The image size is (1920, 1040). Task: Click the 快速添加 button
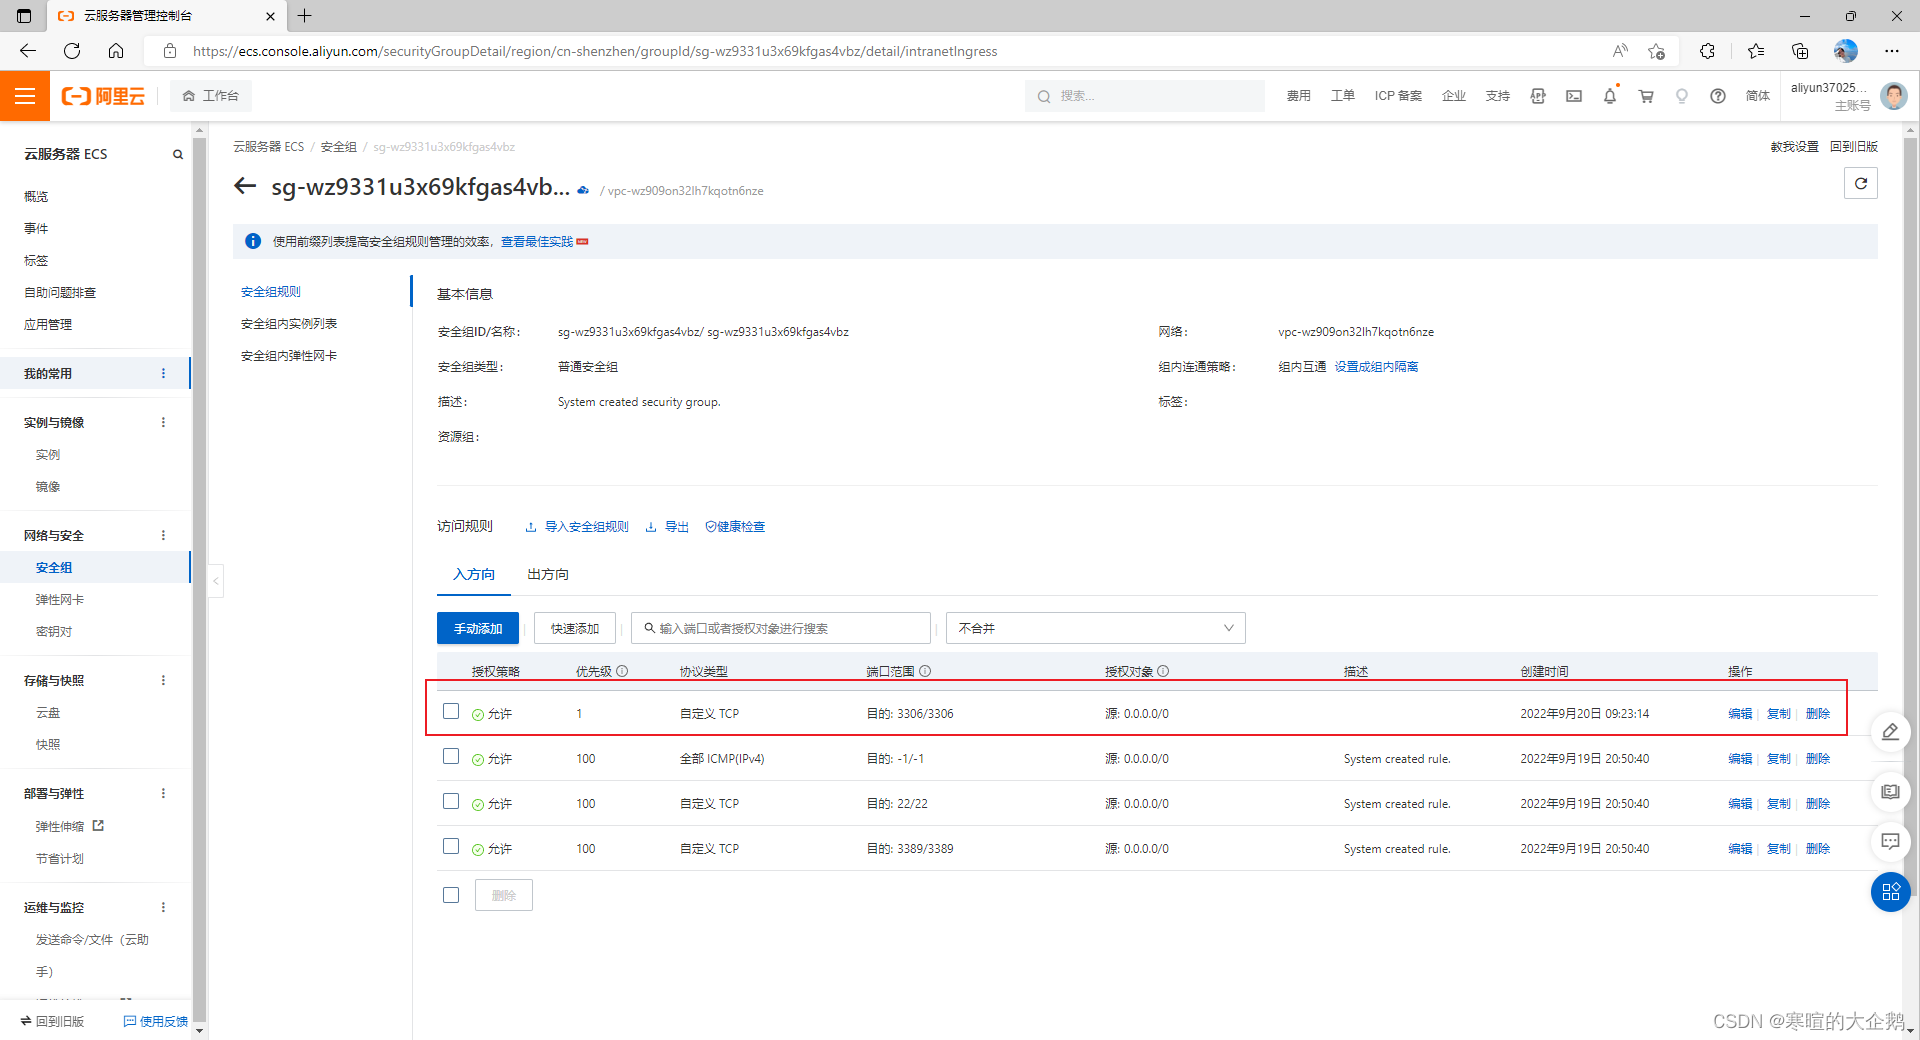(575, 628)
